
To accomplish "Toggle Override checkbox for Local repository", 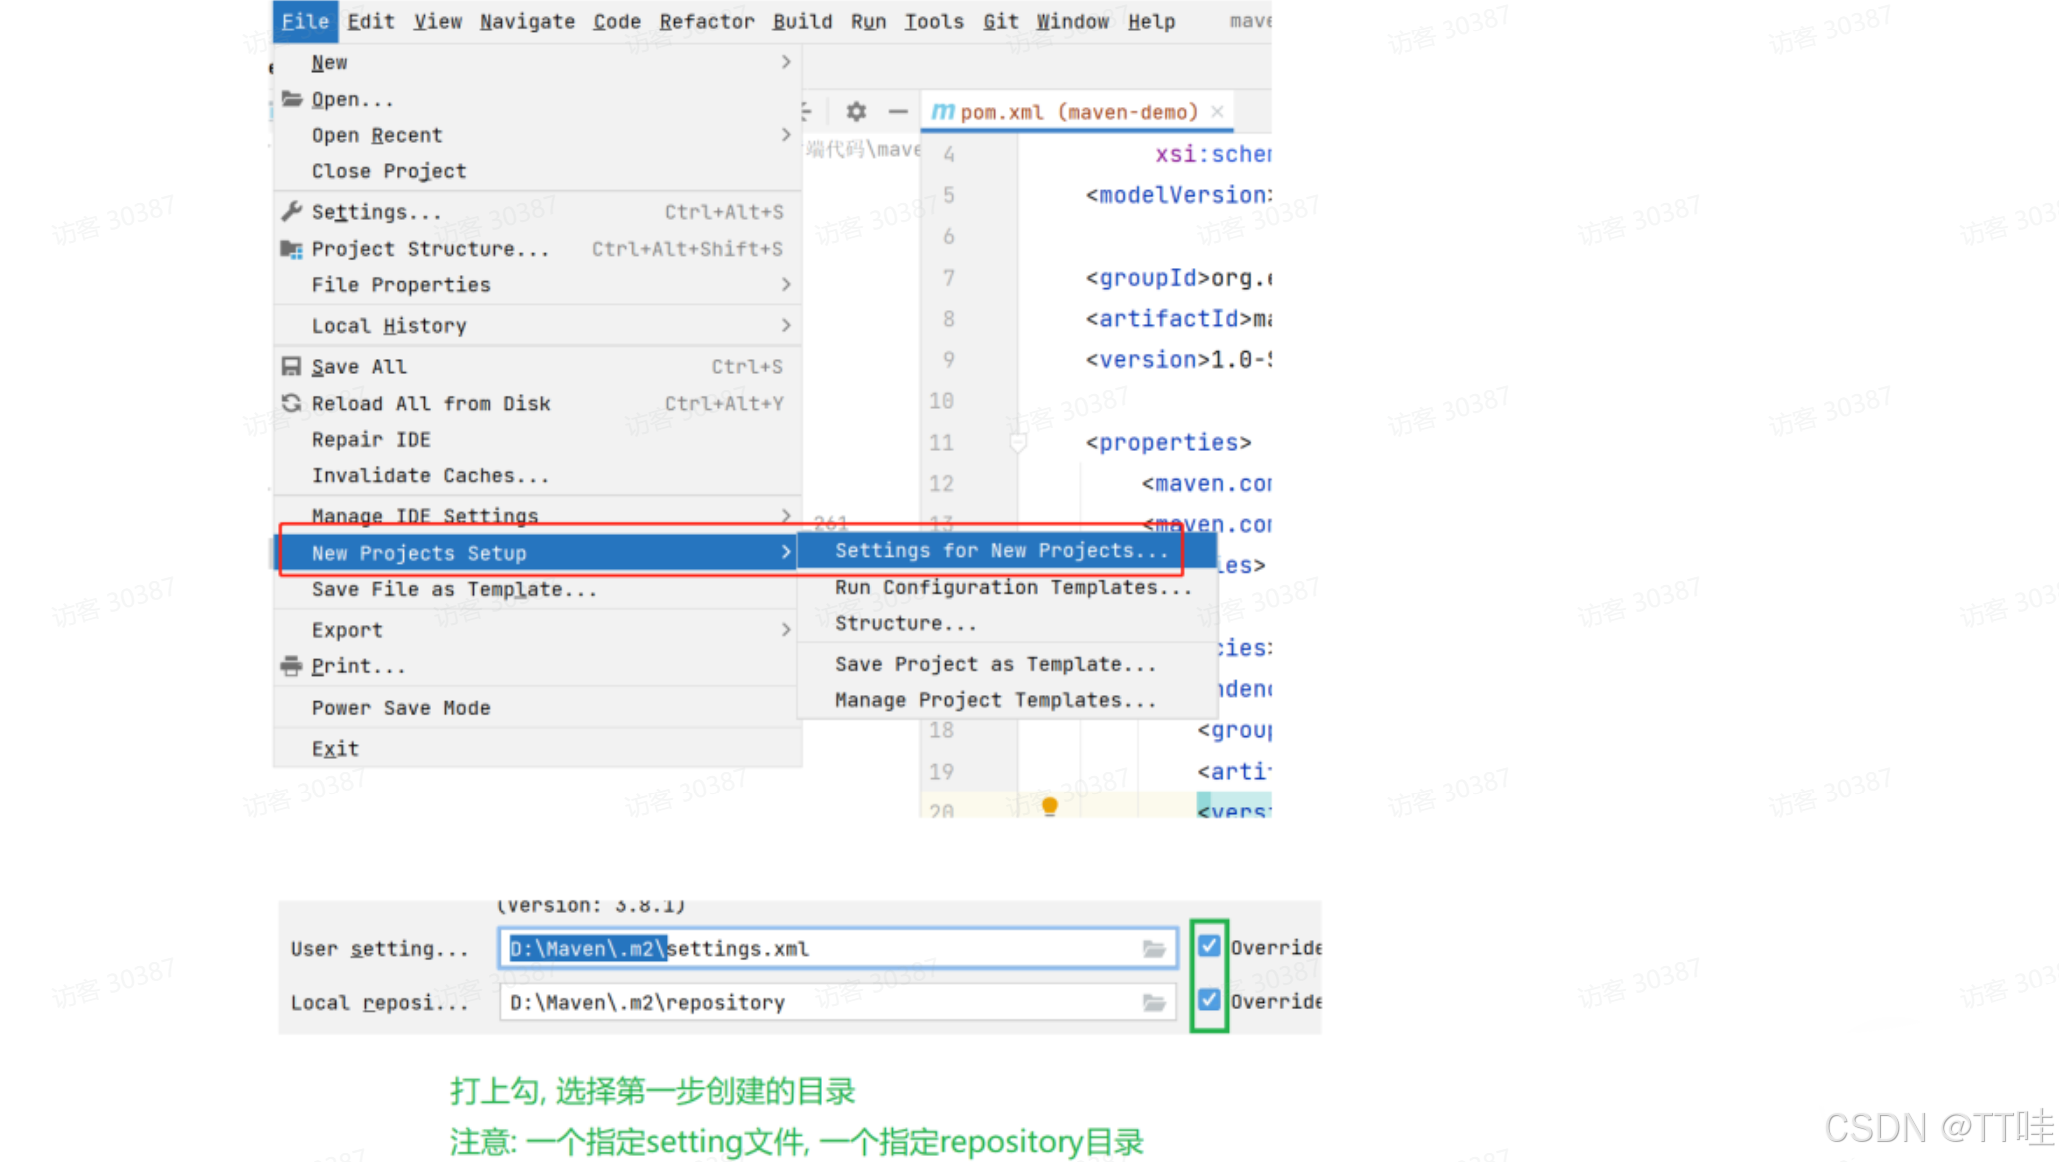I will (1209, 1000).
